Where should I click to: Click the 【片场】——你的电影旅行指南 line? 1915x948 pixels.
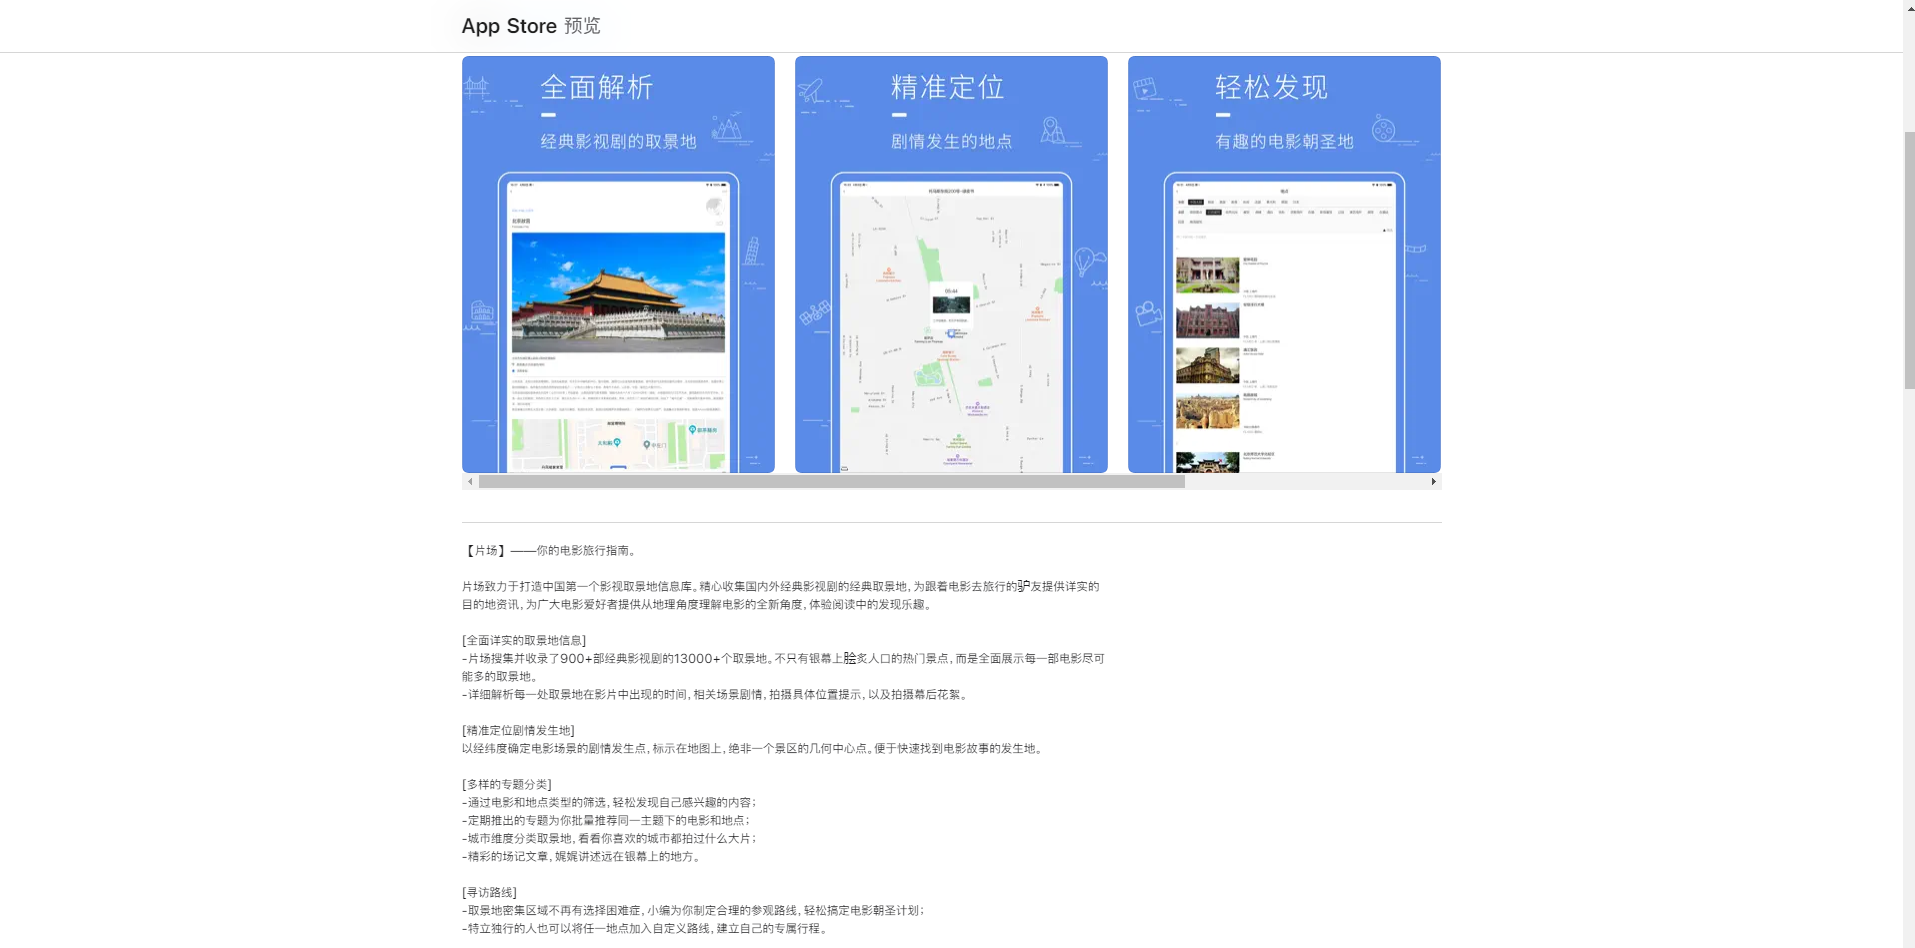click(551, 550)
